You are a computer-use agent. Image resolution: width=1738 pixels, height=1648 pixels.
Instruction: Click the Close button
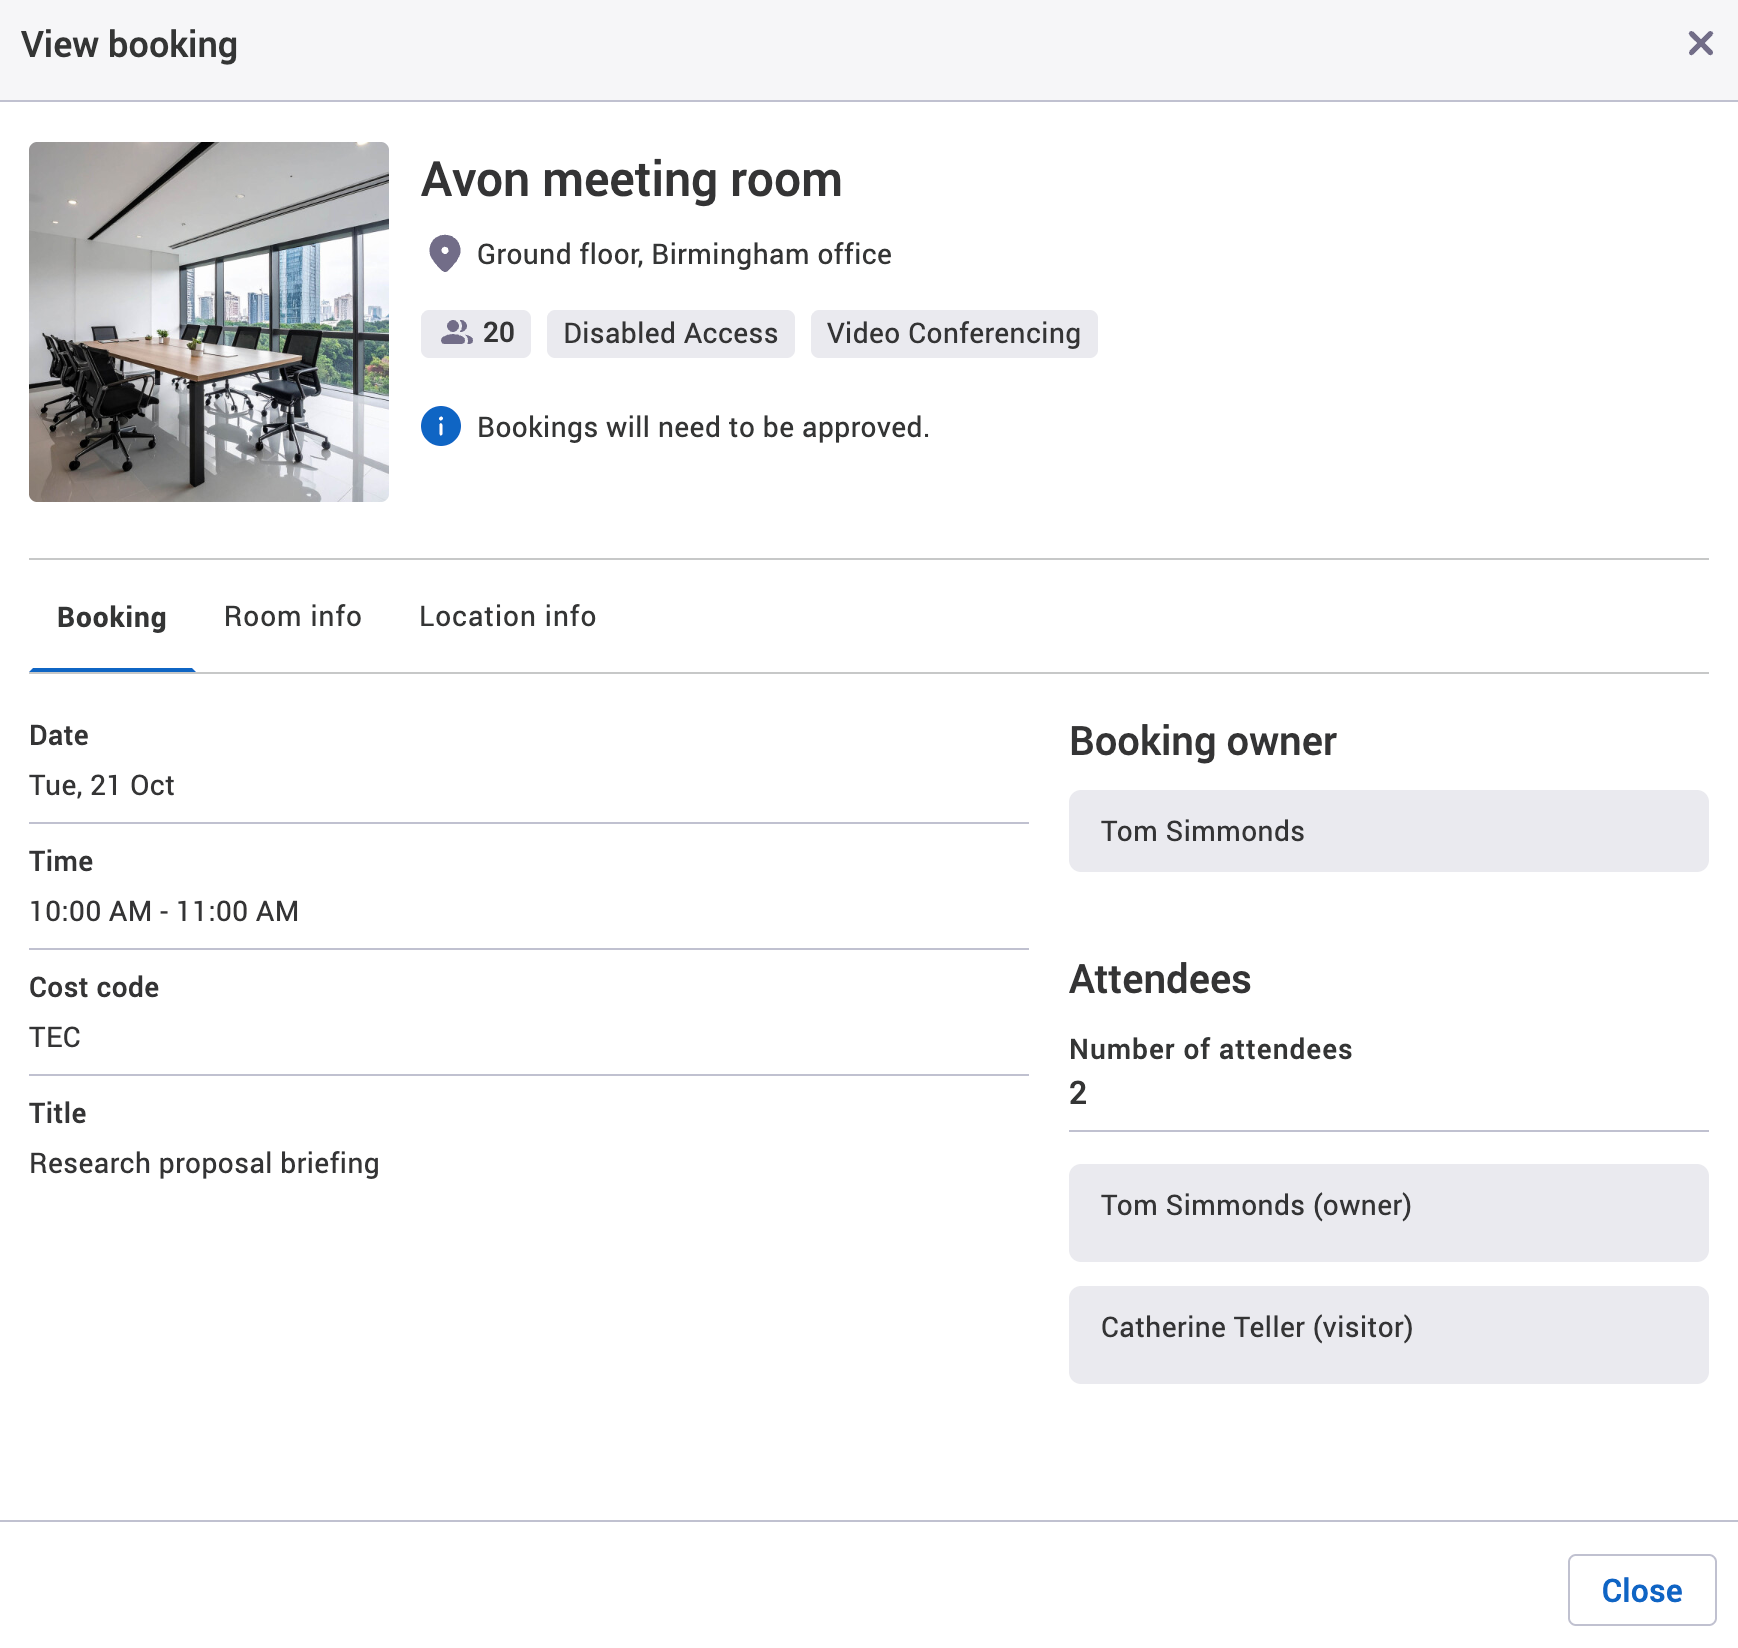pyautogui.click(x=1642, y=1589)
